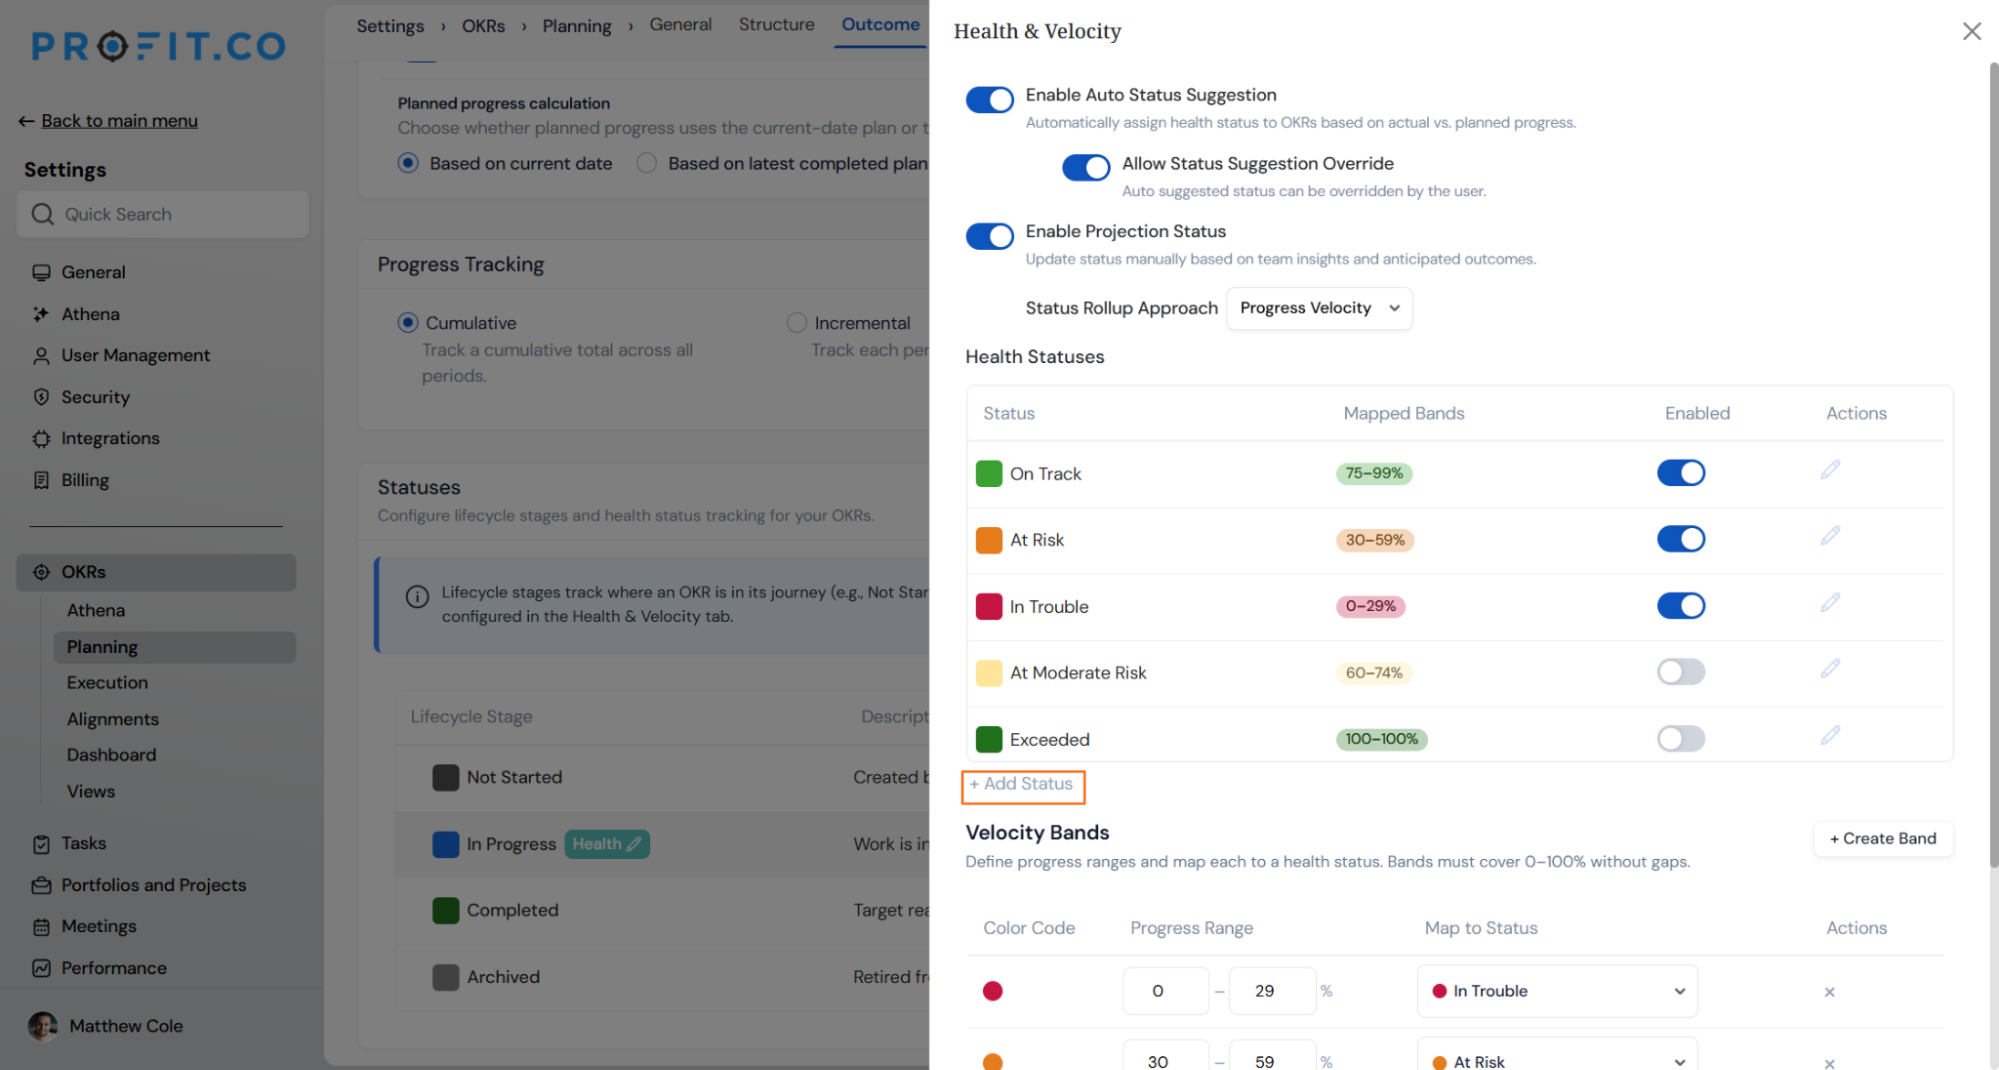Click the Quick Search input field
The width and height of the screenshot is (1999, 1070).
163,214
